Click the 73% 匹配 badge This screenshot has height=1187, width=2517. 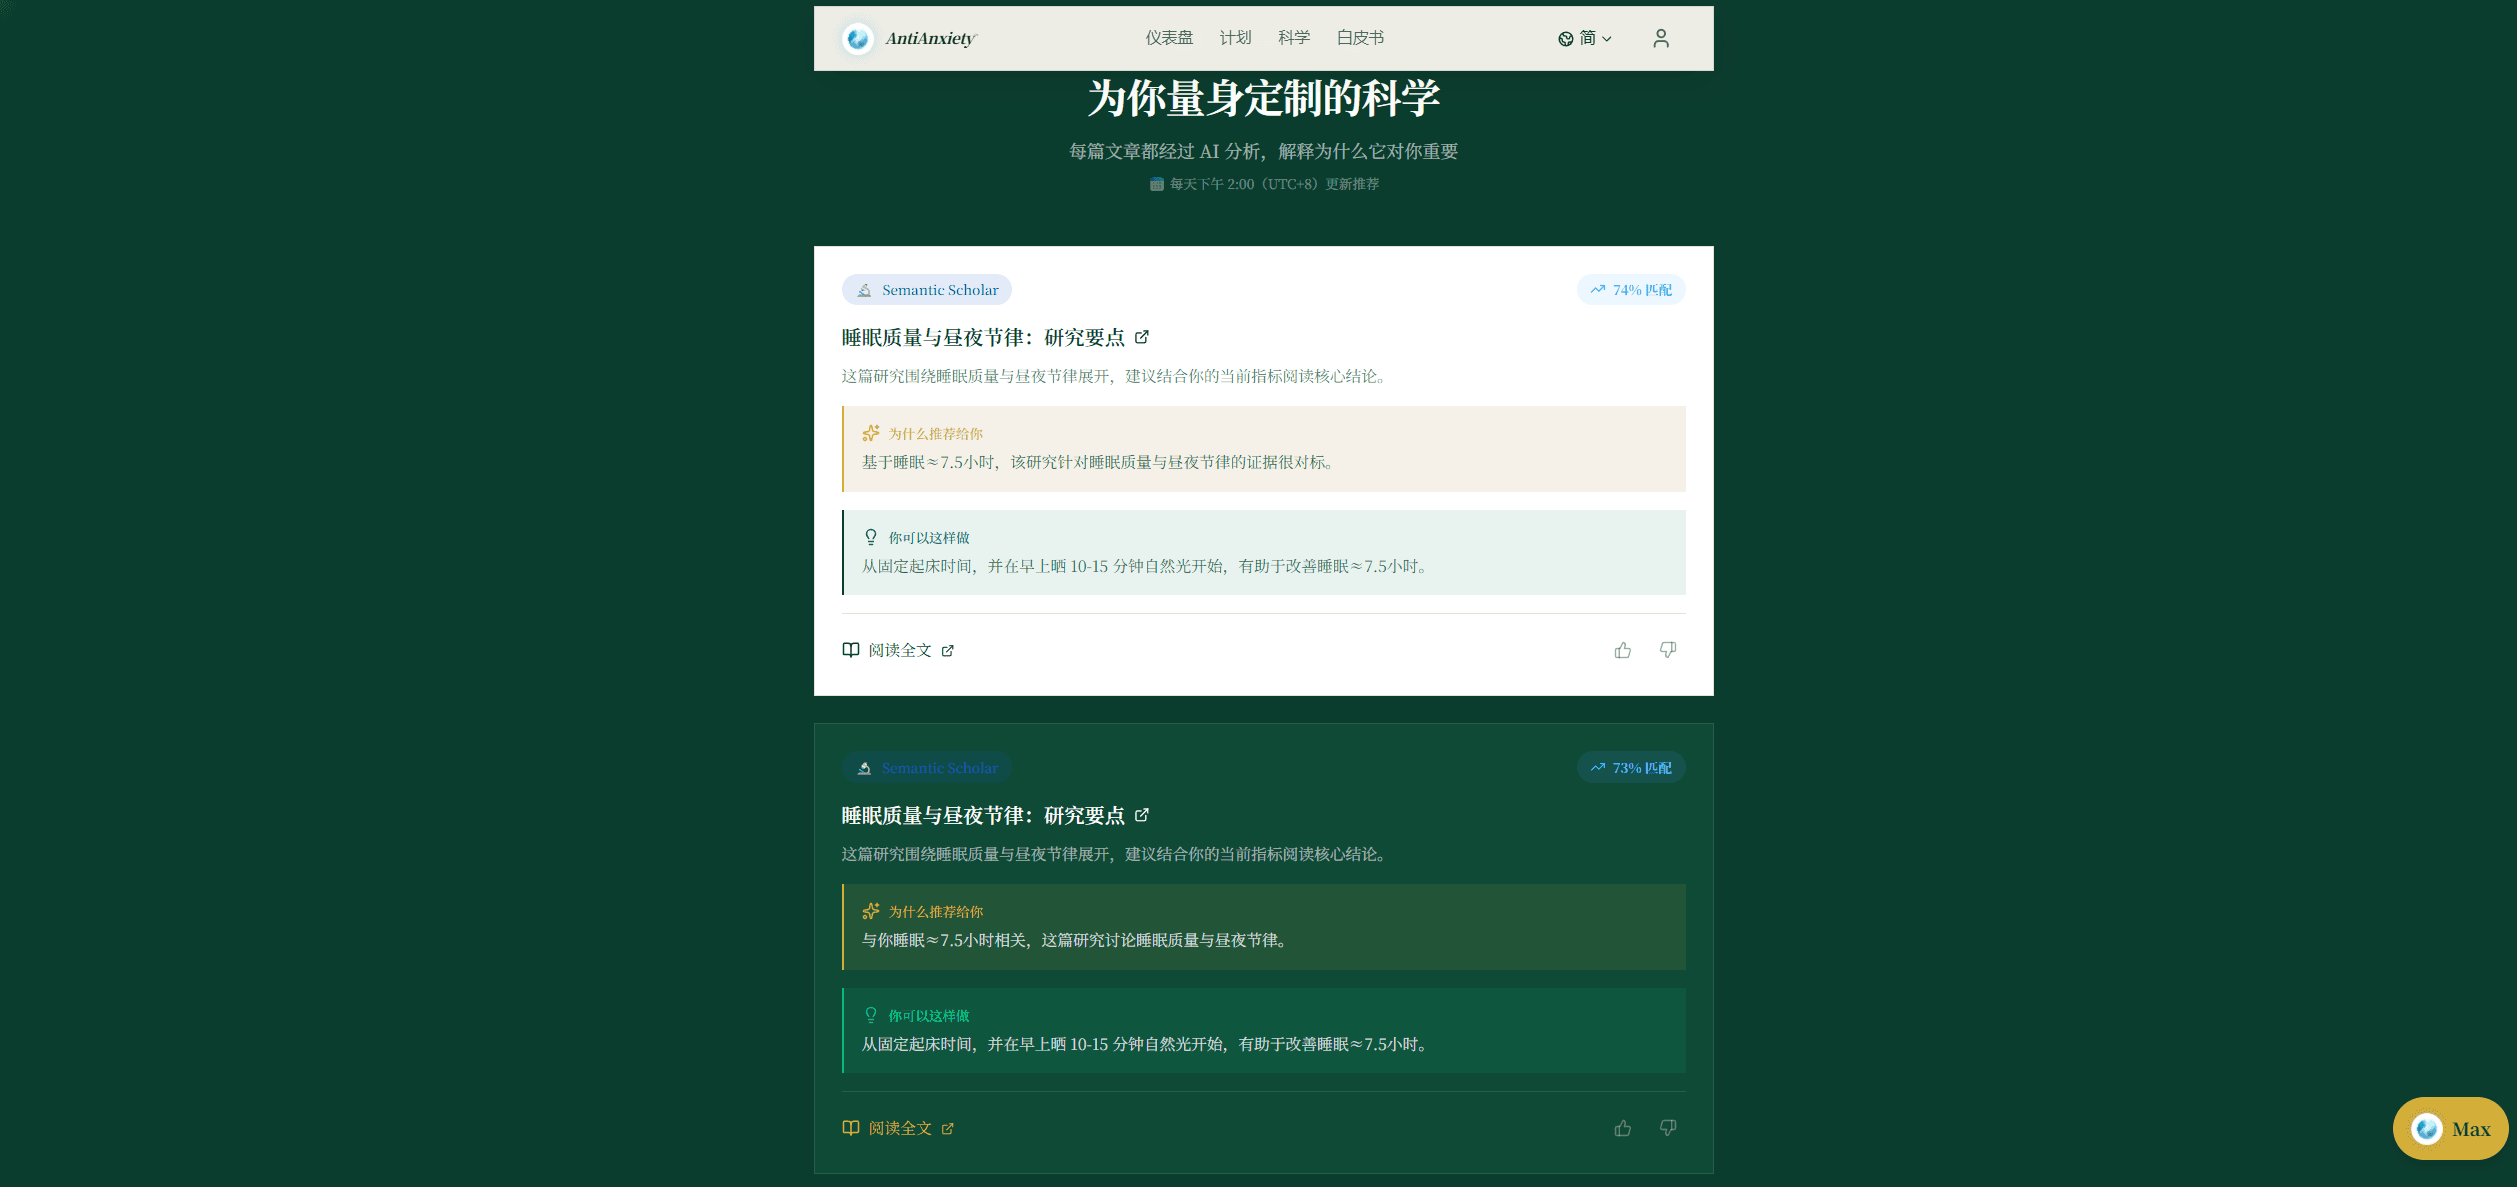pos(1631,768)
